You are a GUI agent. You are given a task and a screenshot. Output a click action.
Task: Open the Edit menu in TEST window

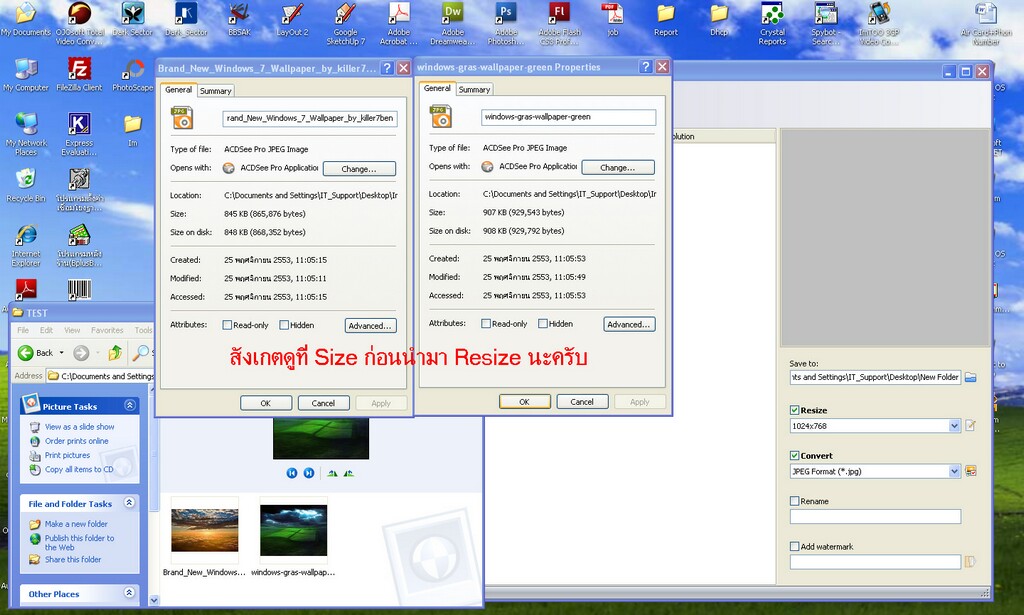[x=46, y=330]
